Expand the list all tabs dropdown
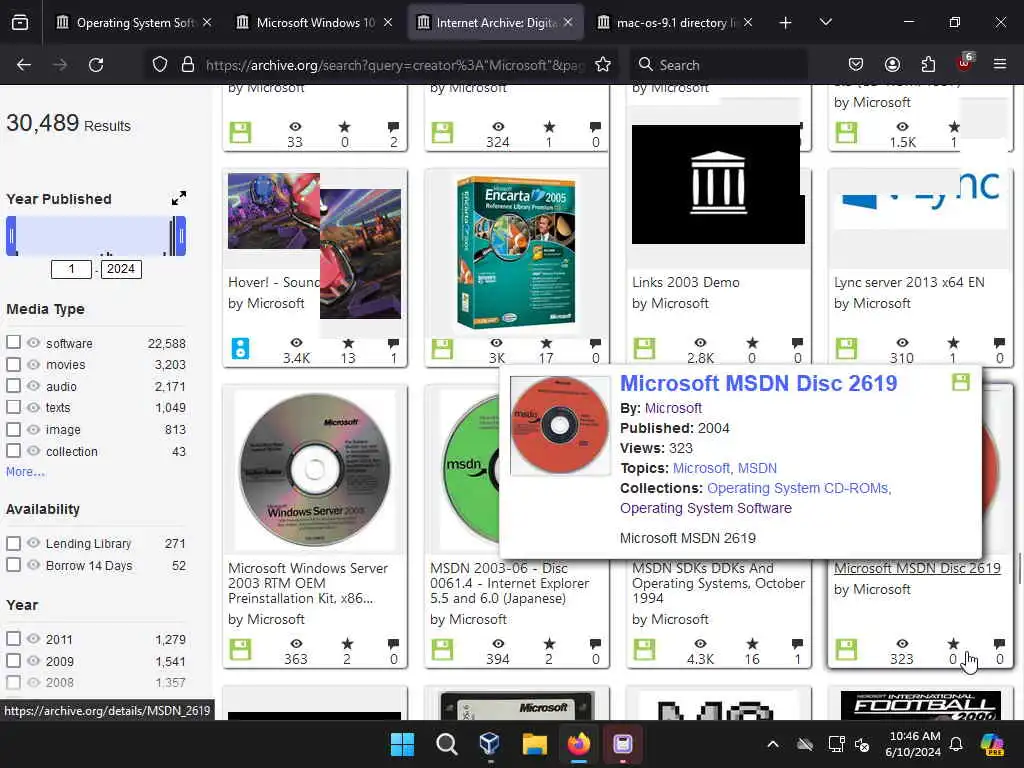Viewport: 1024px width, 768px height. 825,22
